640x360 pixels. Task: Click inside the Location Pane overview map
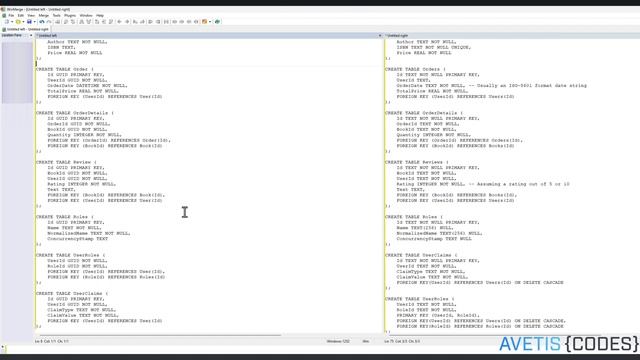click(17, 72)
